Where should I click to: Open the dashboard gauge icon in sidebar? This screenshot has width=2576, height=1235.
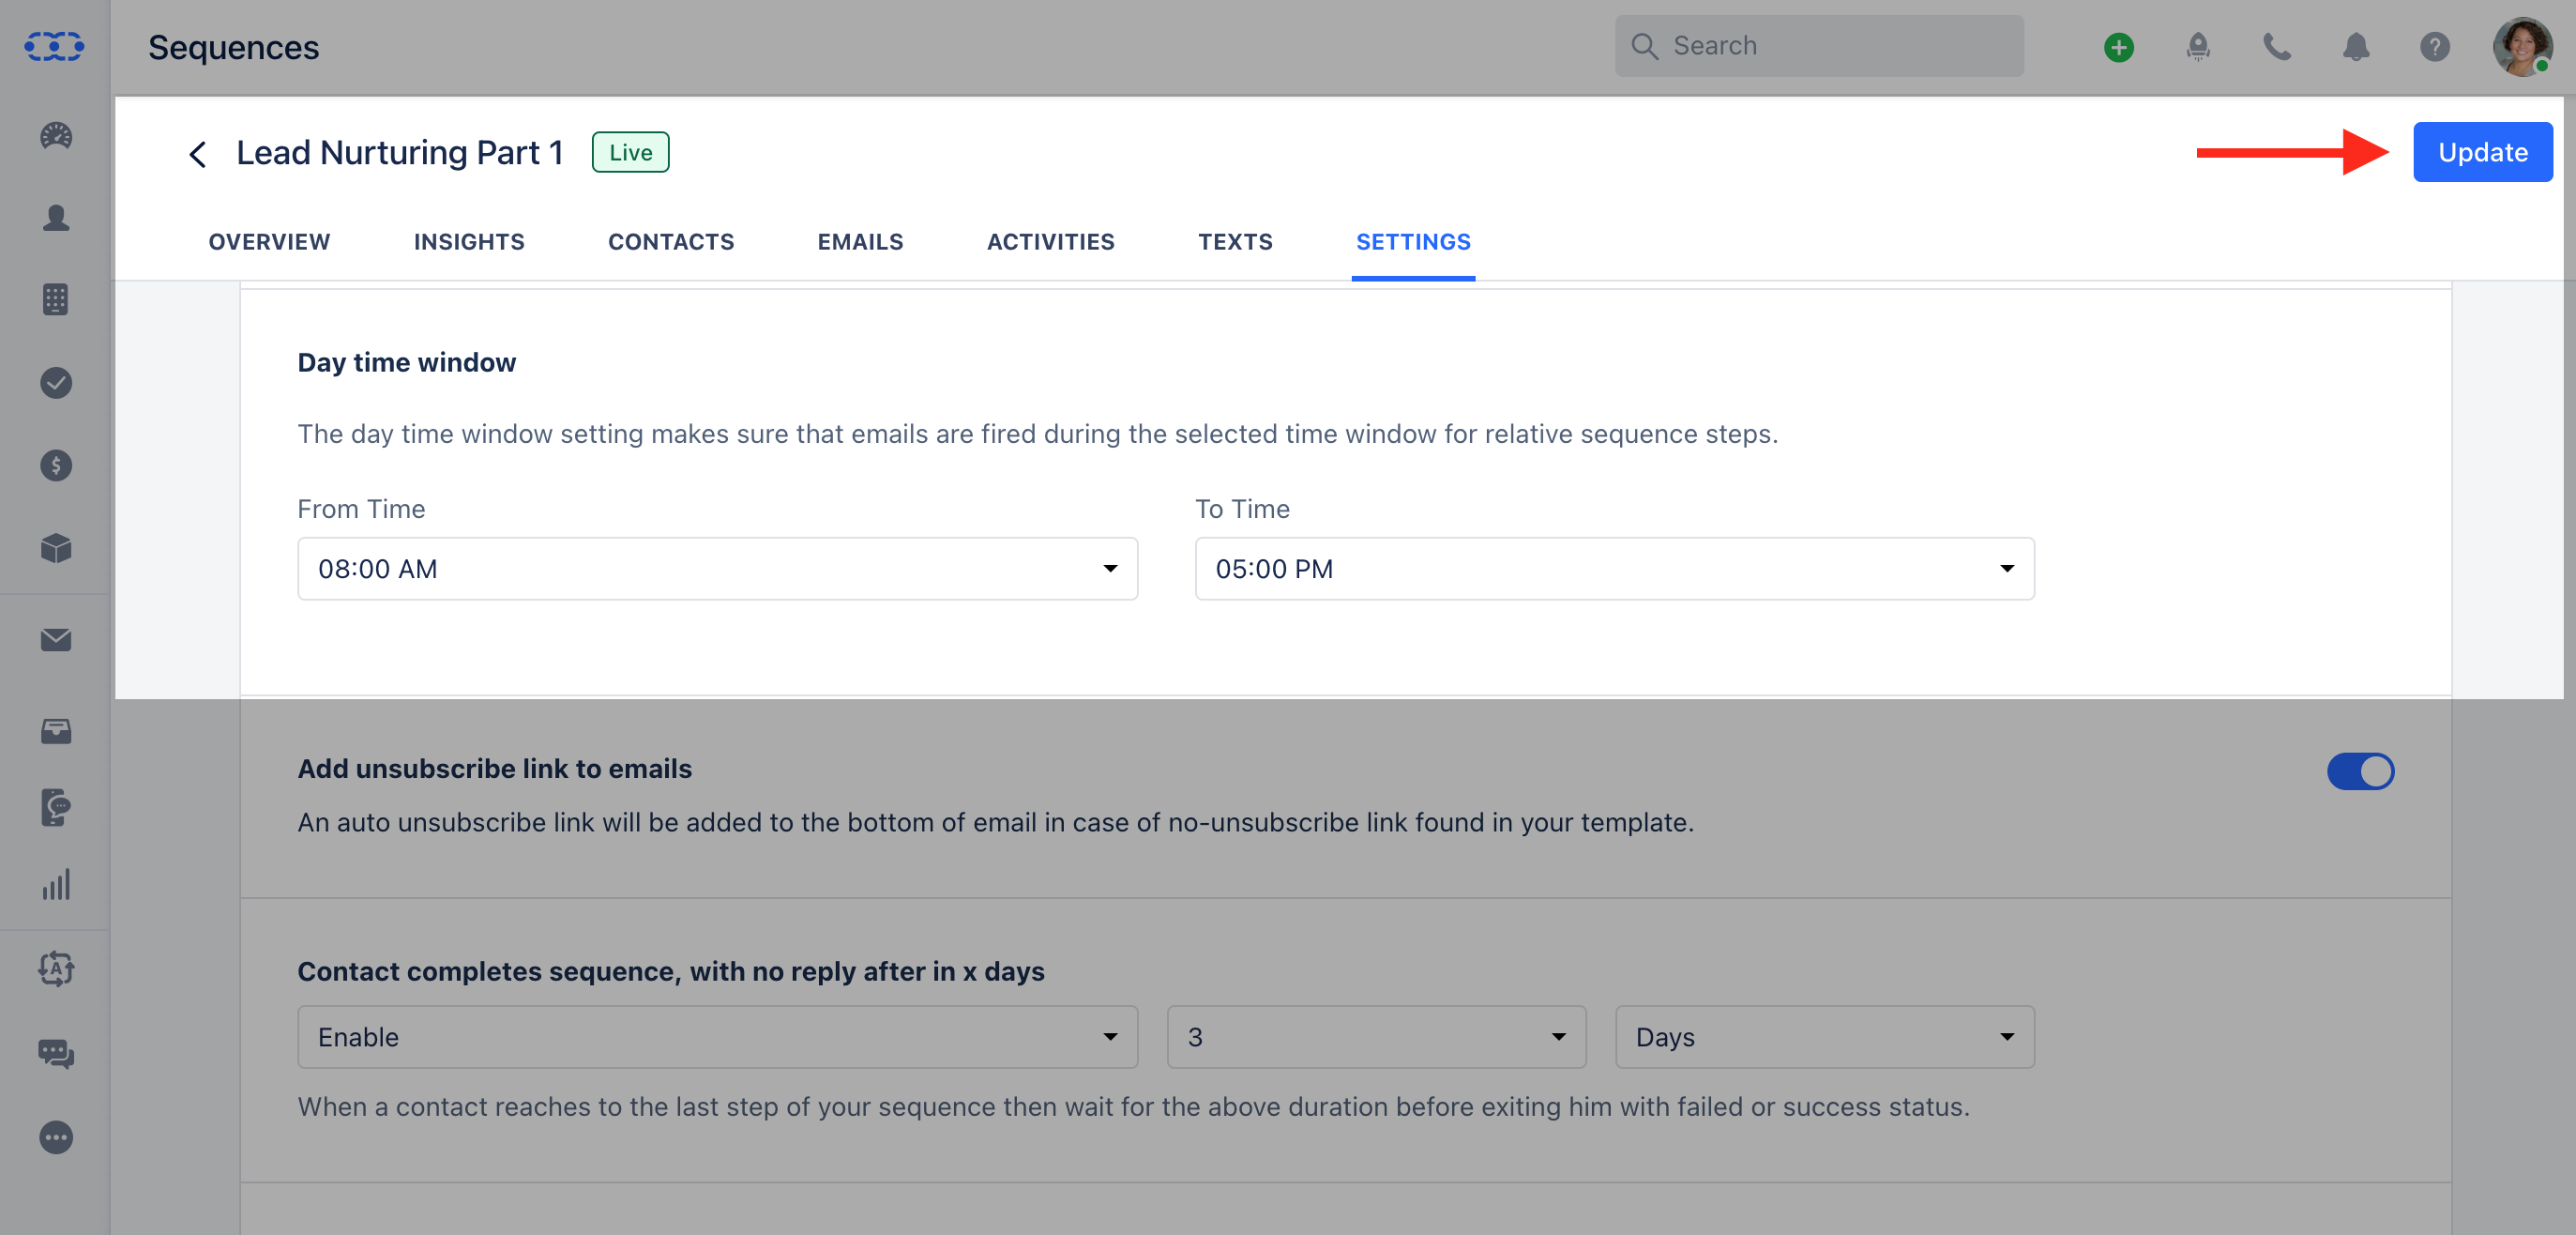(56, 136)
